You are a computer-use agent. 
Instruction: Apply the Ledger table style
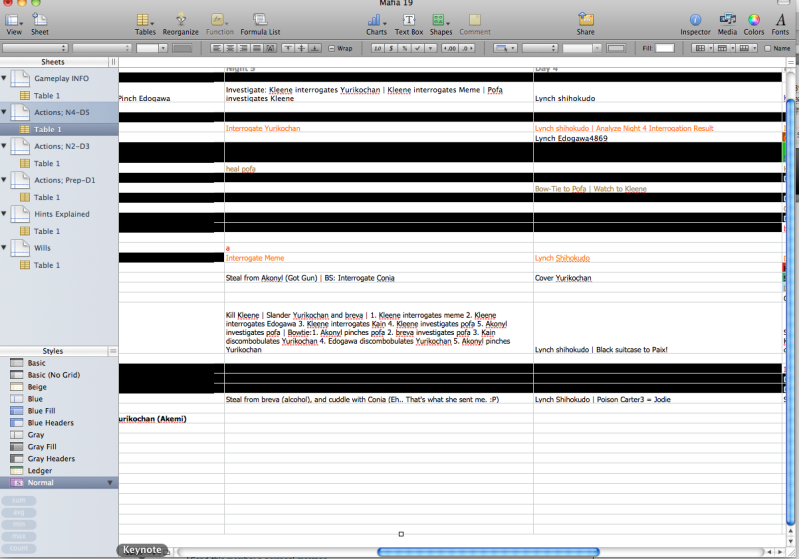(40, 471)
